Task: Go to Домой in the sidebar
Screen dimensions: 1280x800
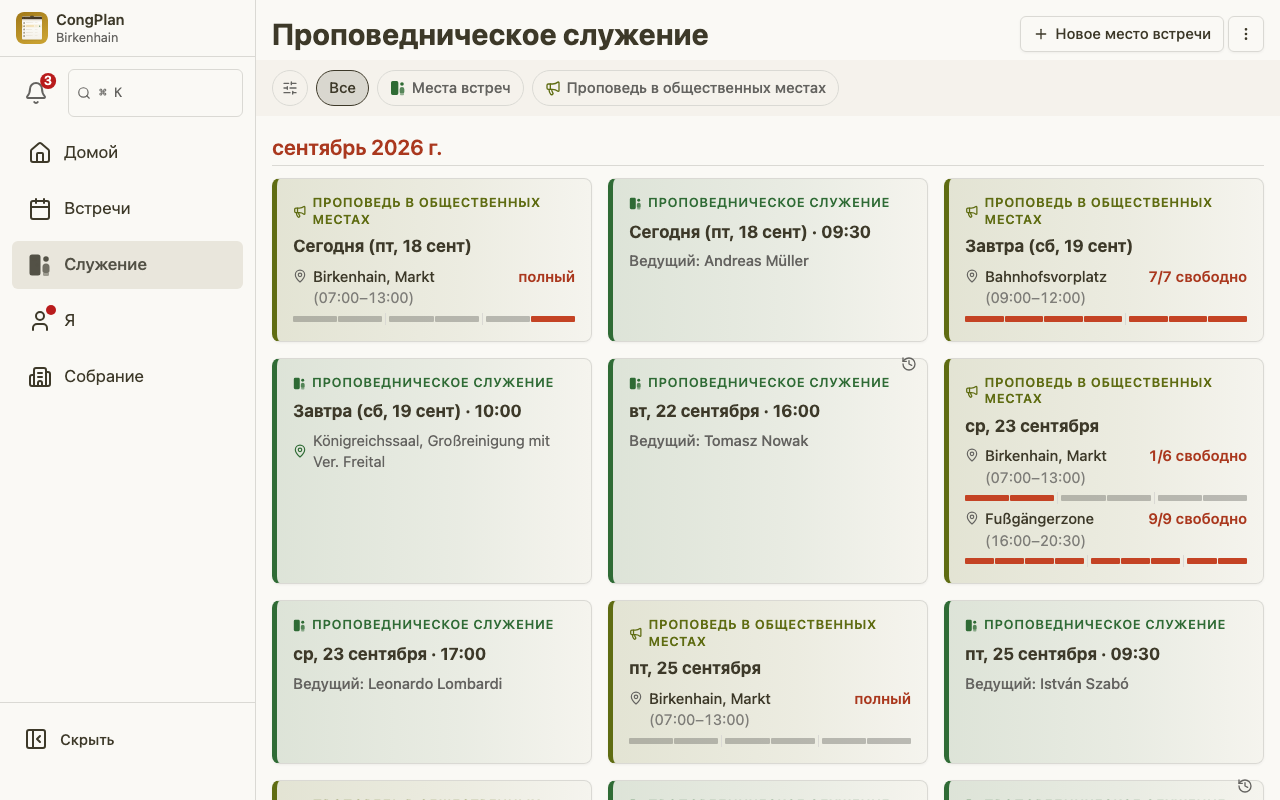Action: tap(127, 153)
